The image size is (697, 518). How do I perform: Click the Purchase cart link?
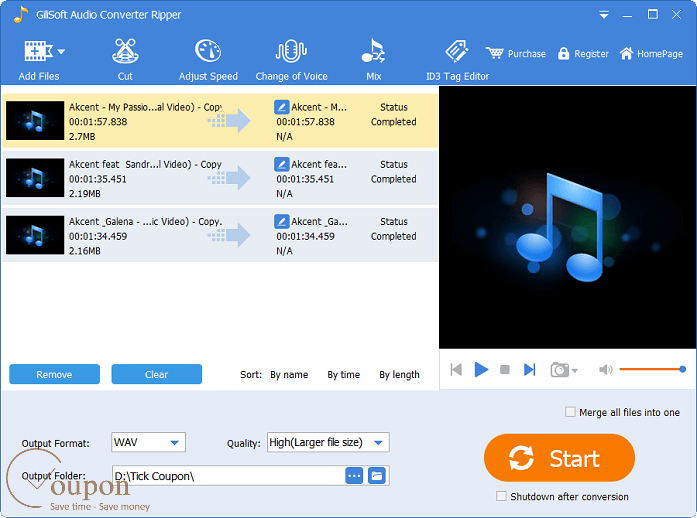point(516,54)
